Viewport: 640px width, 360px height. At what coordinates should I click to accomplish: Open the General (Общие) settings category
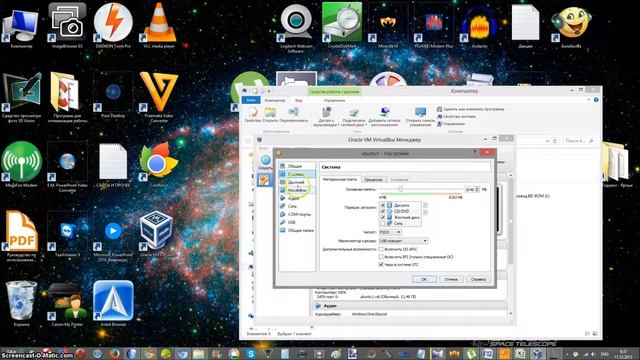click(297, 166)
